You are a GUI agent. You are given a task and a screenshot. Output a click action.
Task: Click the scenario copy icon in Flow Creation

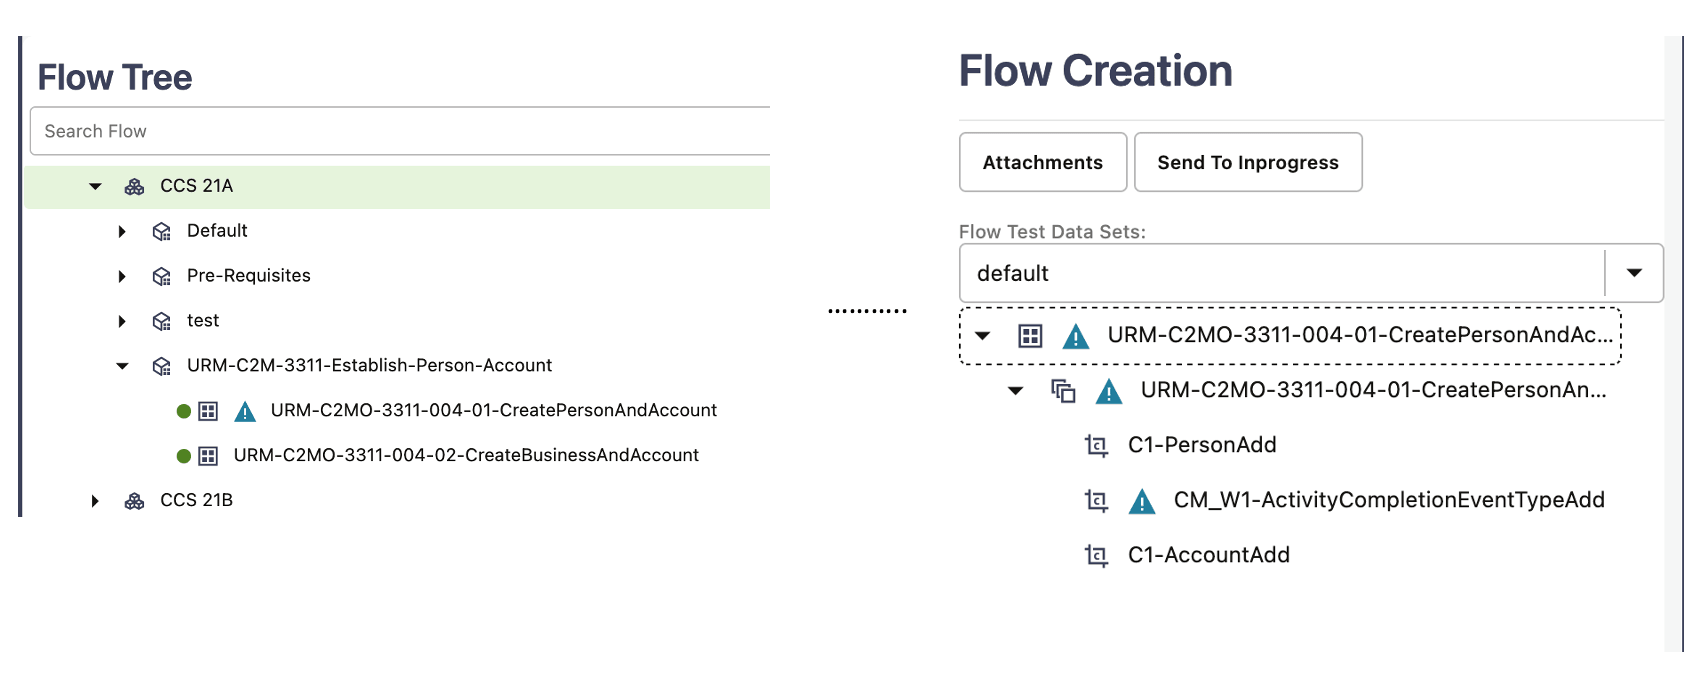pos(1063,391)
